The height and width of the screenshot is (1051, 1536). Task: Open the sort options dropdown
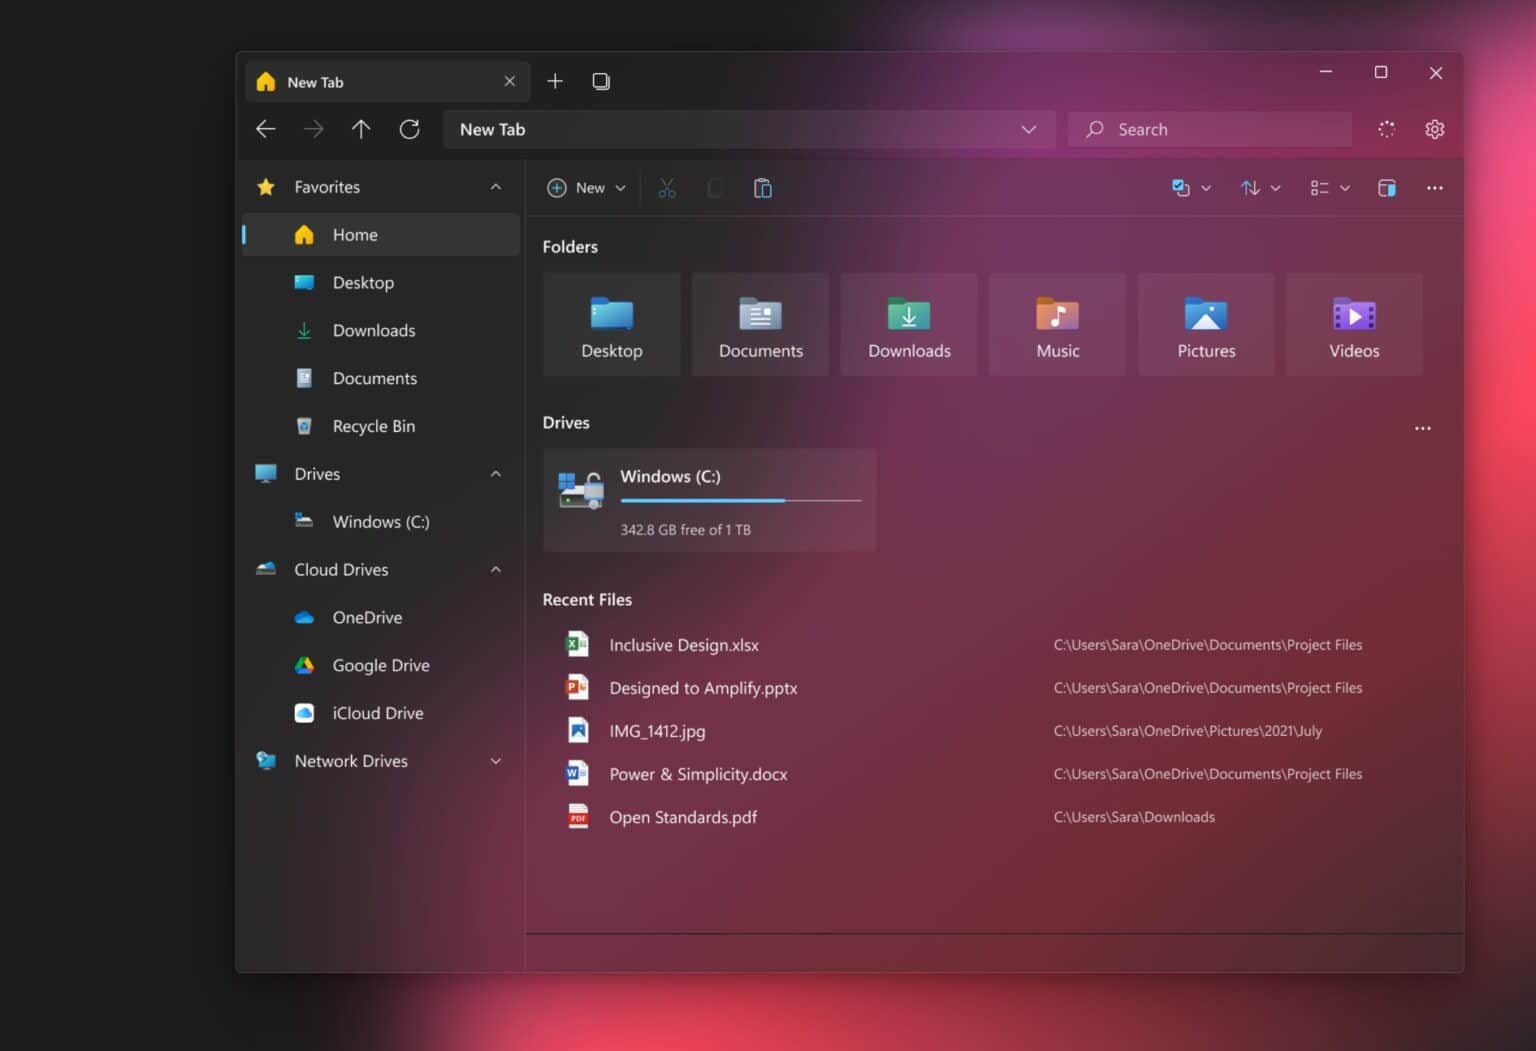point(1260,188)
